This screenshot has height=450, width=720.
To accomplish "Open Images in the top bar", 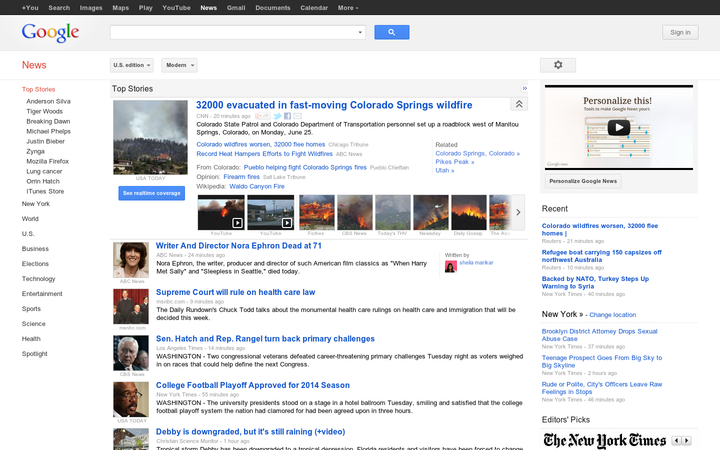I will 91,8.
